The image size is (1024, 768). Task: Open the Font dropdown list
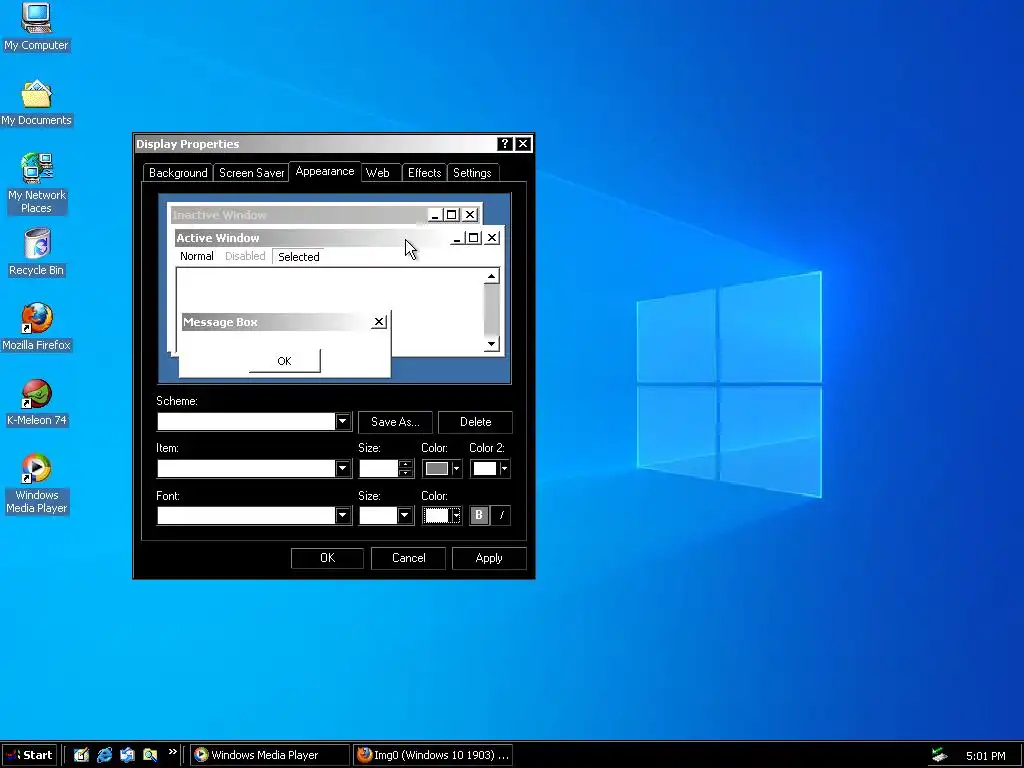342,515
